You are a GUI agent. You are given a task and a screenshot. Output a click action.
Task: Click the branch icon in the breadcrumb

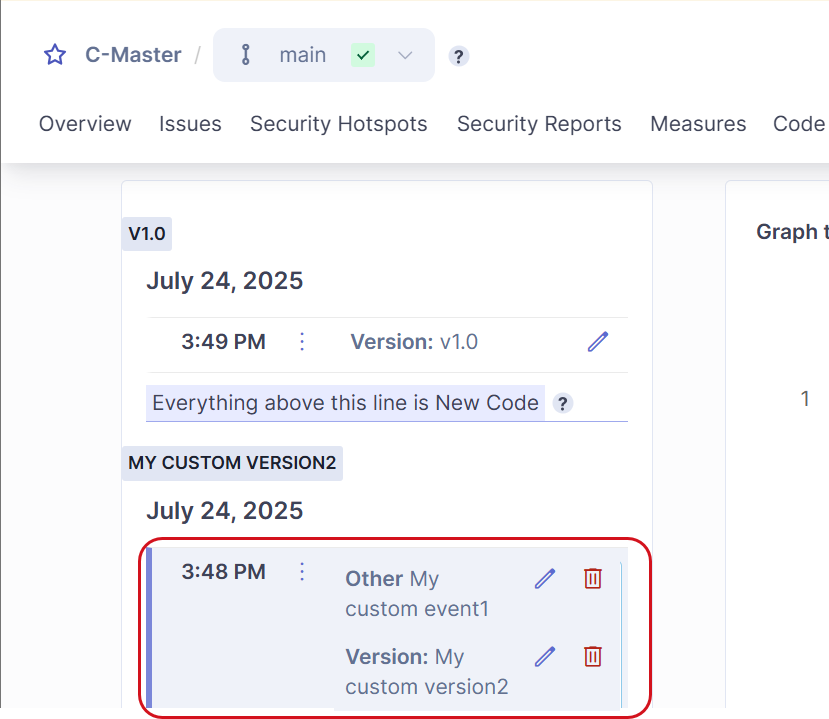245,55
